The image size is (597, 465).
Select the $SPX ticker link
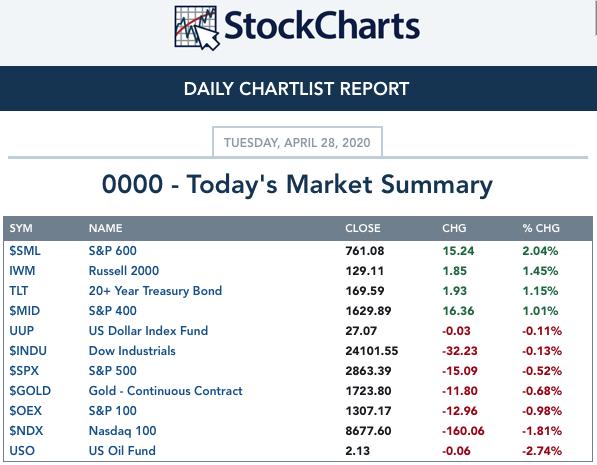click(24, 371)
